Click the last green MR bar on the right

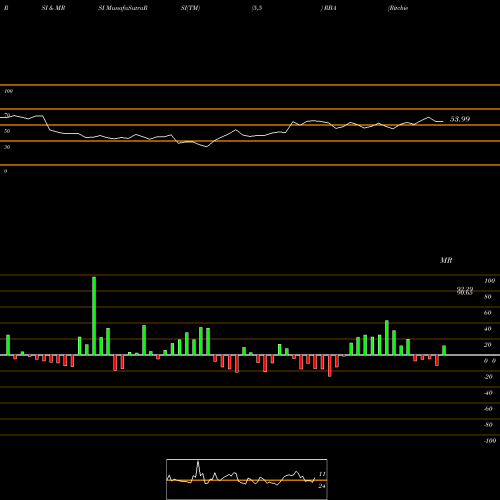tap(444, 350)
